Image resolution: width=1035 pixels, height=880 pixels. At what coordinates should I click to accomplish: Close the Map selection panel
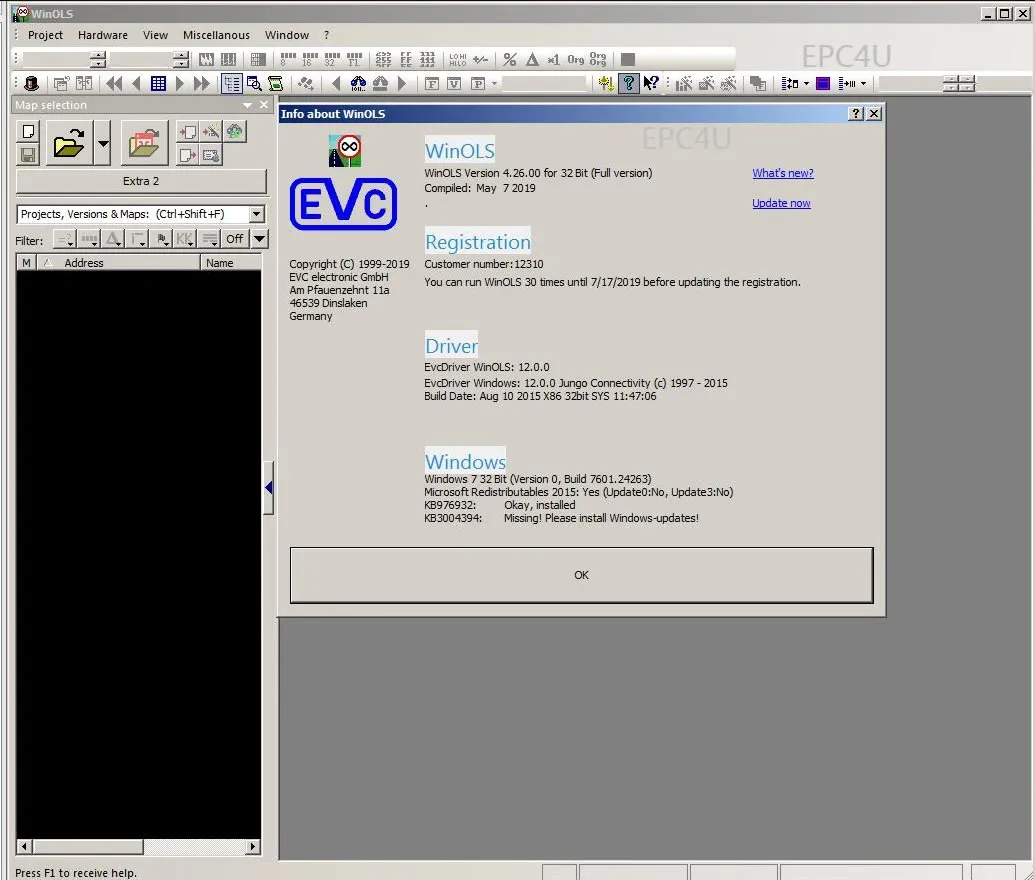(x=264, y=105)
